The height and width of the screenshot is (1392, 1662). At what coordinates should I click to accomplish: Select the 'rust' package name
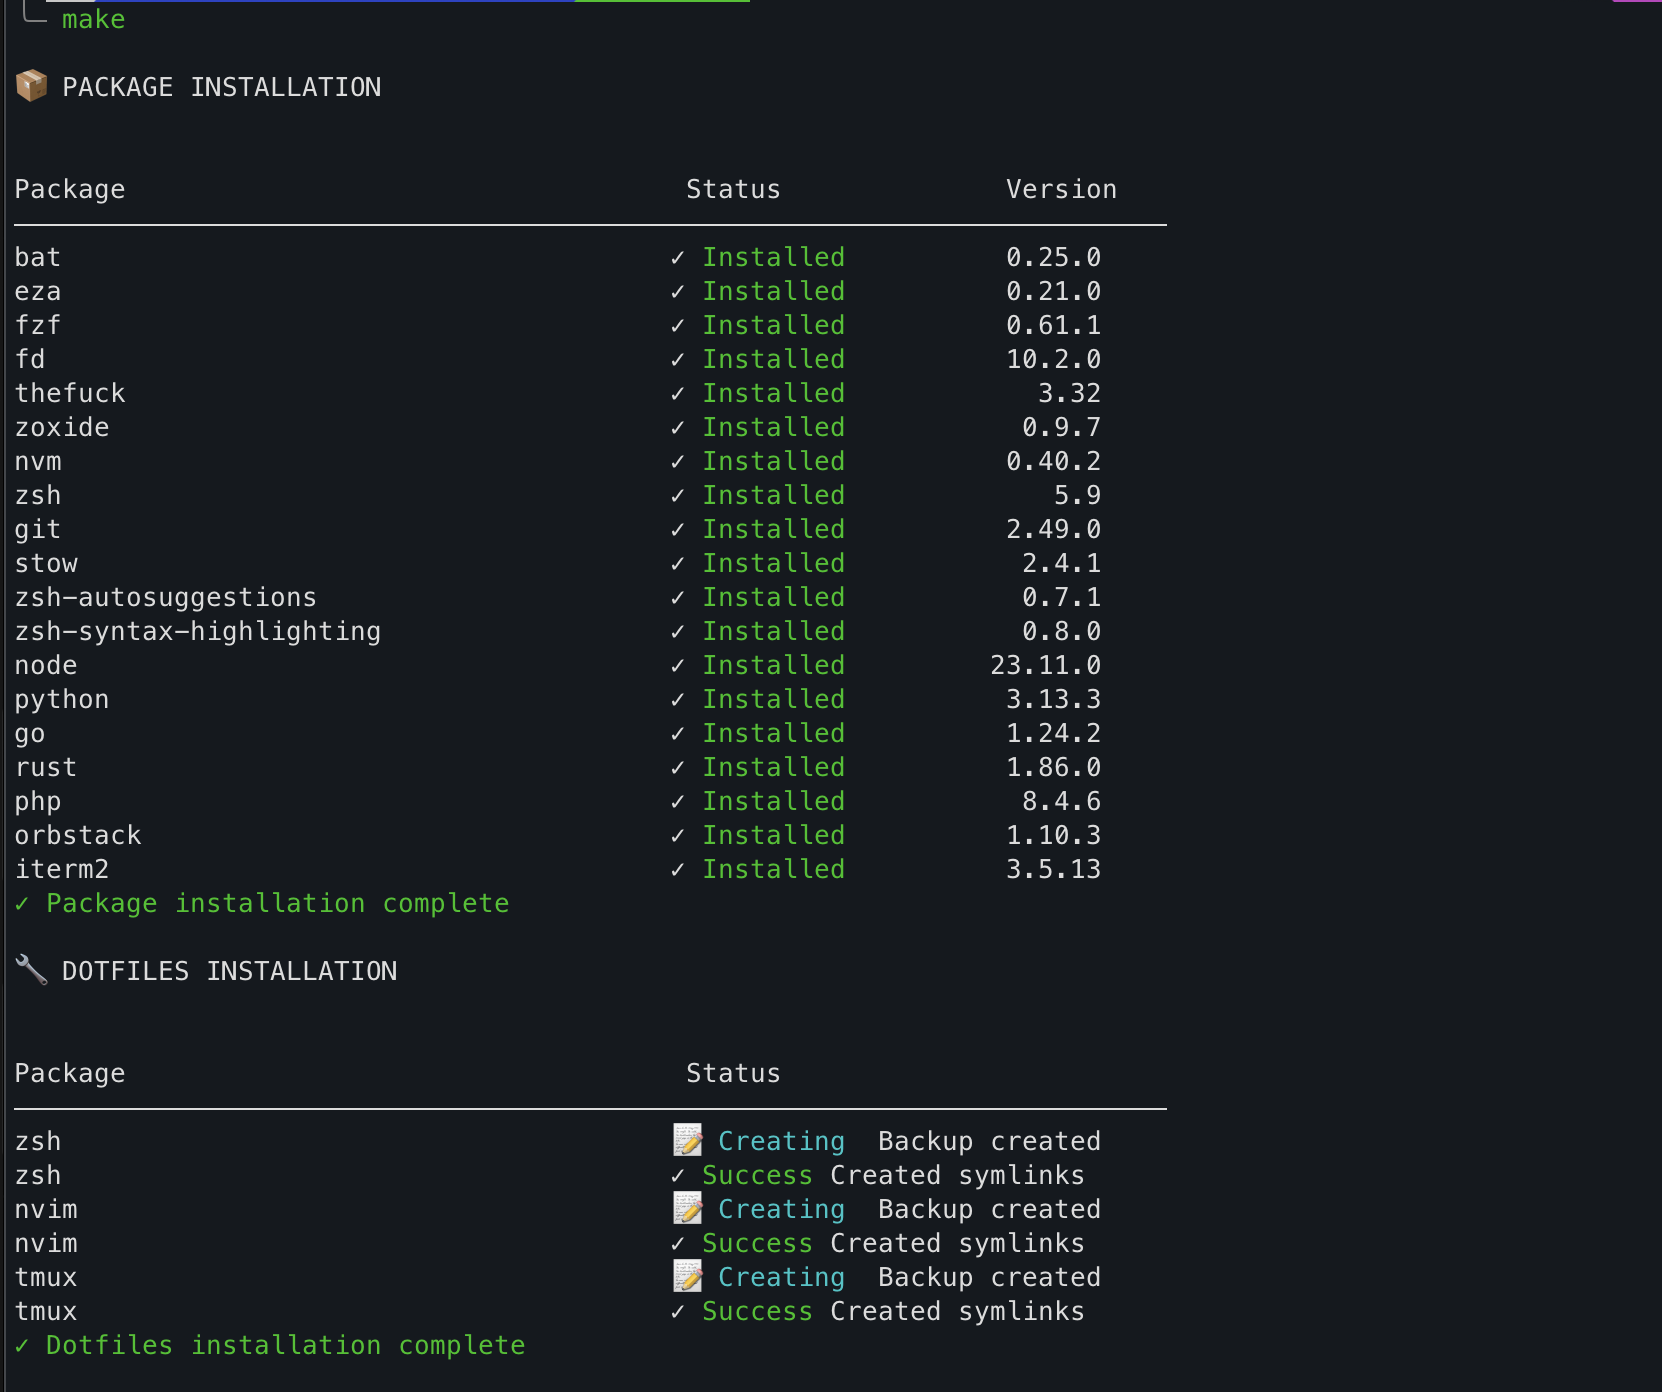point(46,767)
